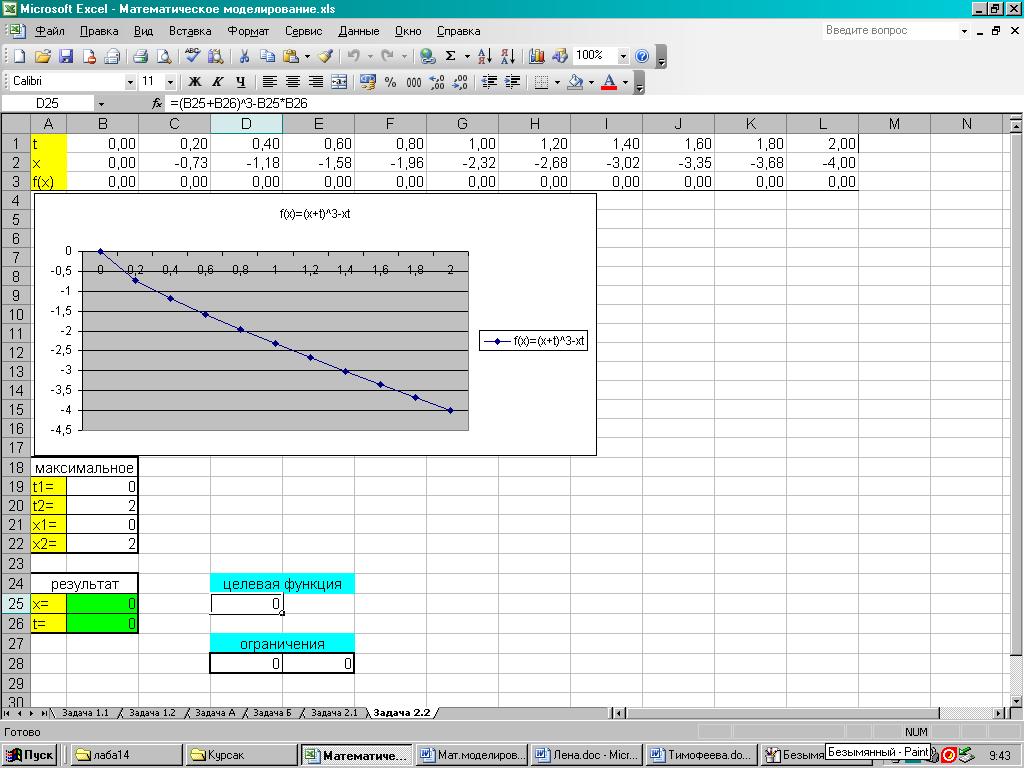The width and height of the screenshot is (1024, 768).
Task: Click the red font color button
Action: coord(609,82)
